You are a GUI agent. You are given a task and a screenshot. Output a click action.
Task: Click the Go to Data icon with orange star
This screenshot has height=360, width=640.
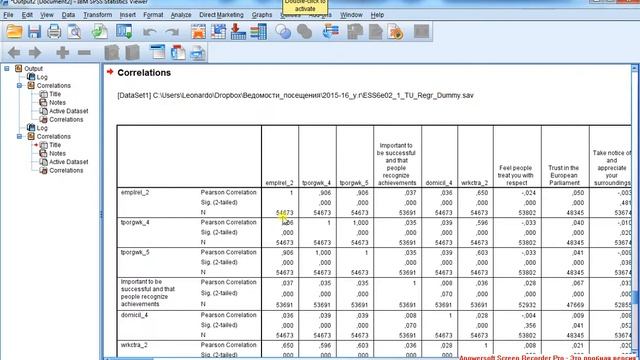[198, 31]
